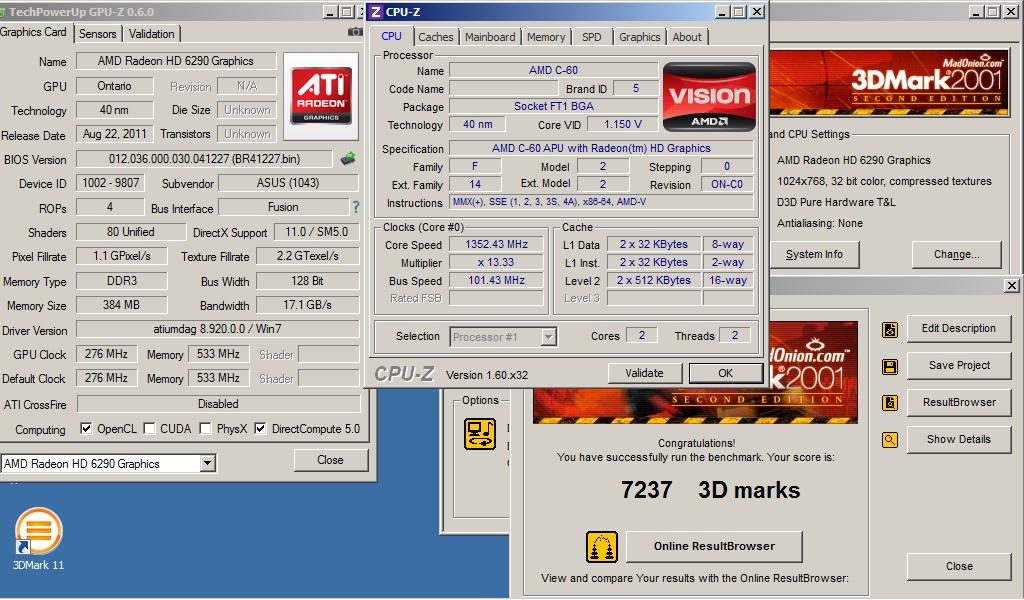The image size is (1024, 600).
Task: Click the Bus Speed value 101.43 MHz
Action: pos(496,280)
